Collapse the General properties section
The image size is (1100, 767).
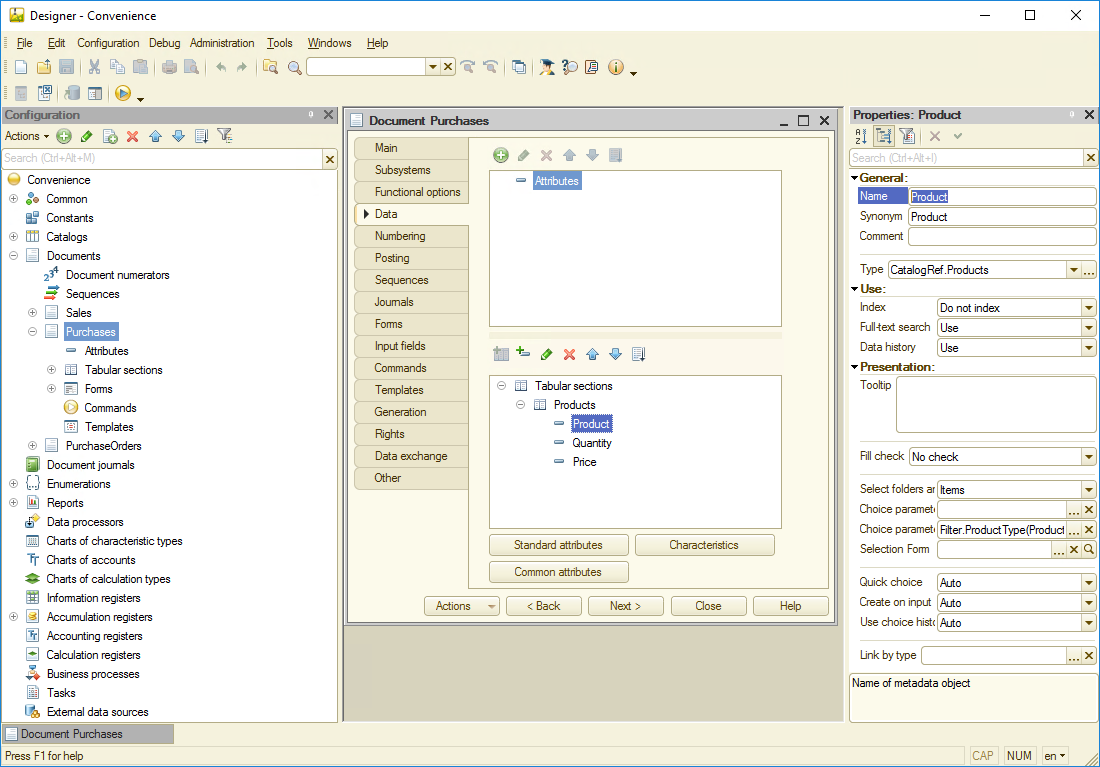pyautogui.click(x=855, y=178)
